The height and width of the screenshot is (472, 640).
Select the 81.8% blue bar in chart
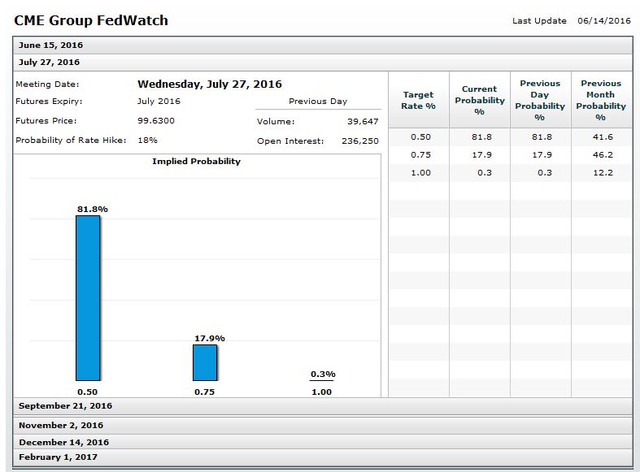(88, 298)
